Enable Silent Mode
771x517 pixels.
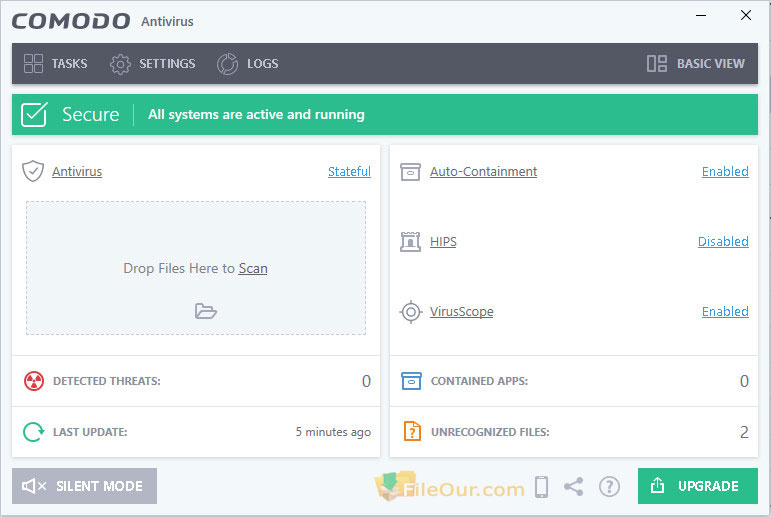tap(85, 486)
